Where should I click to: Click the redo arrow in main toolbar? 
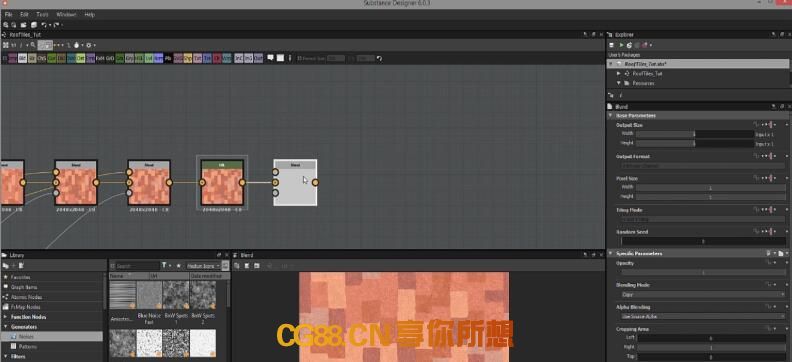coord(57,25)
